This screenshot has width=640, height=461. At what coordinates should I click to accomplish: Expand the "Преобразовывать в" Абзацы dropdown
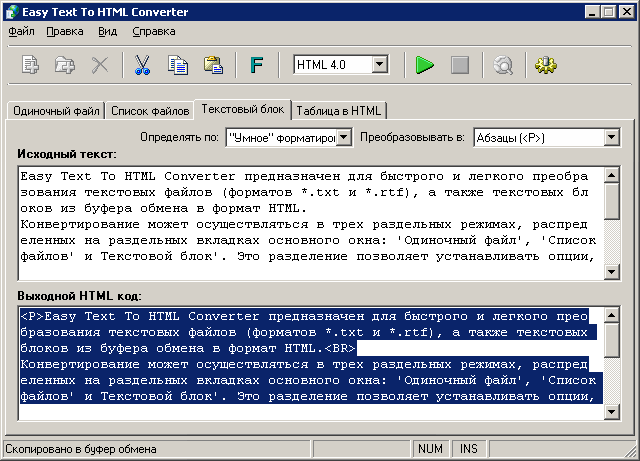611,137
